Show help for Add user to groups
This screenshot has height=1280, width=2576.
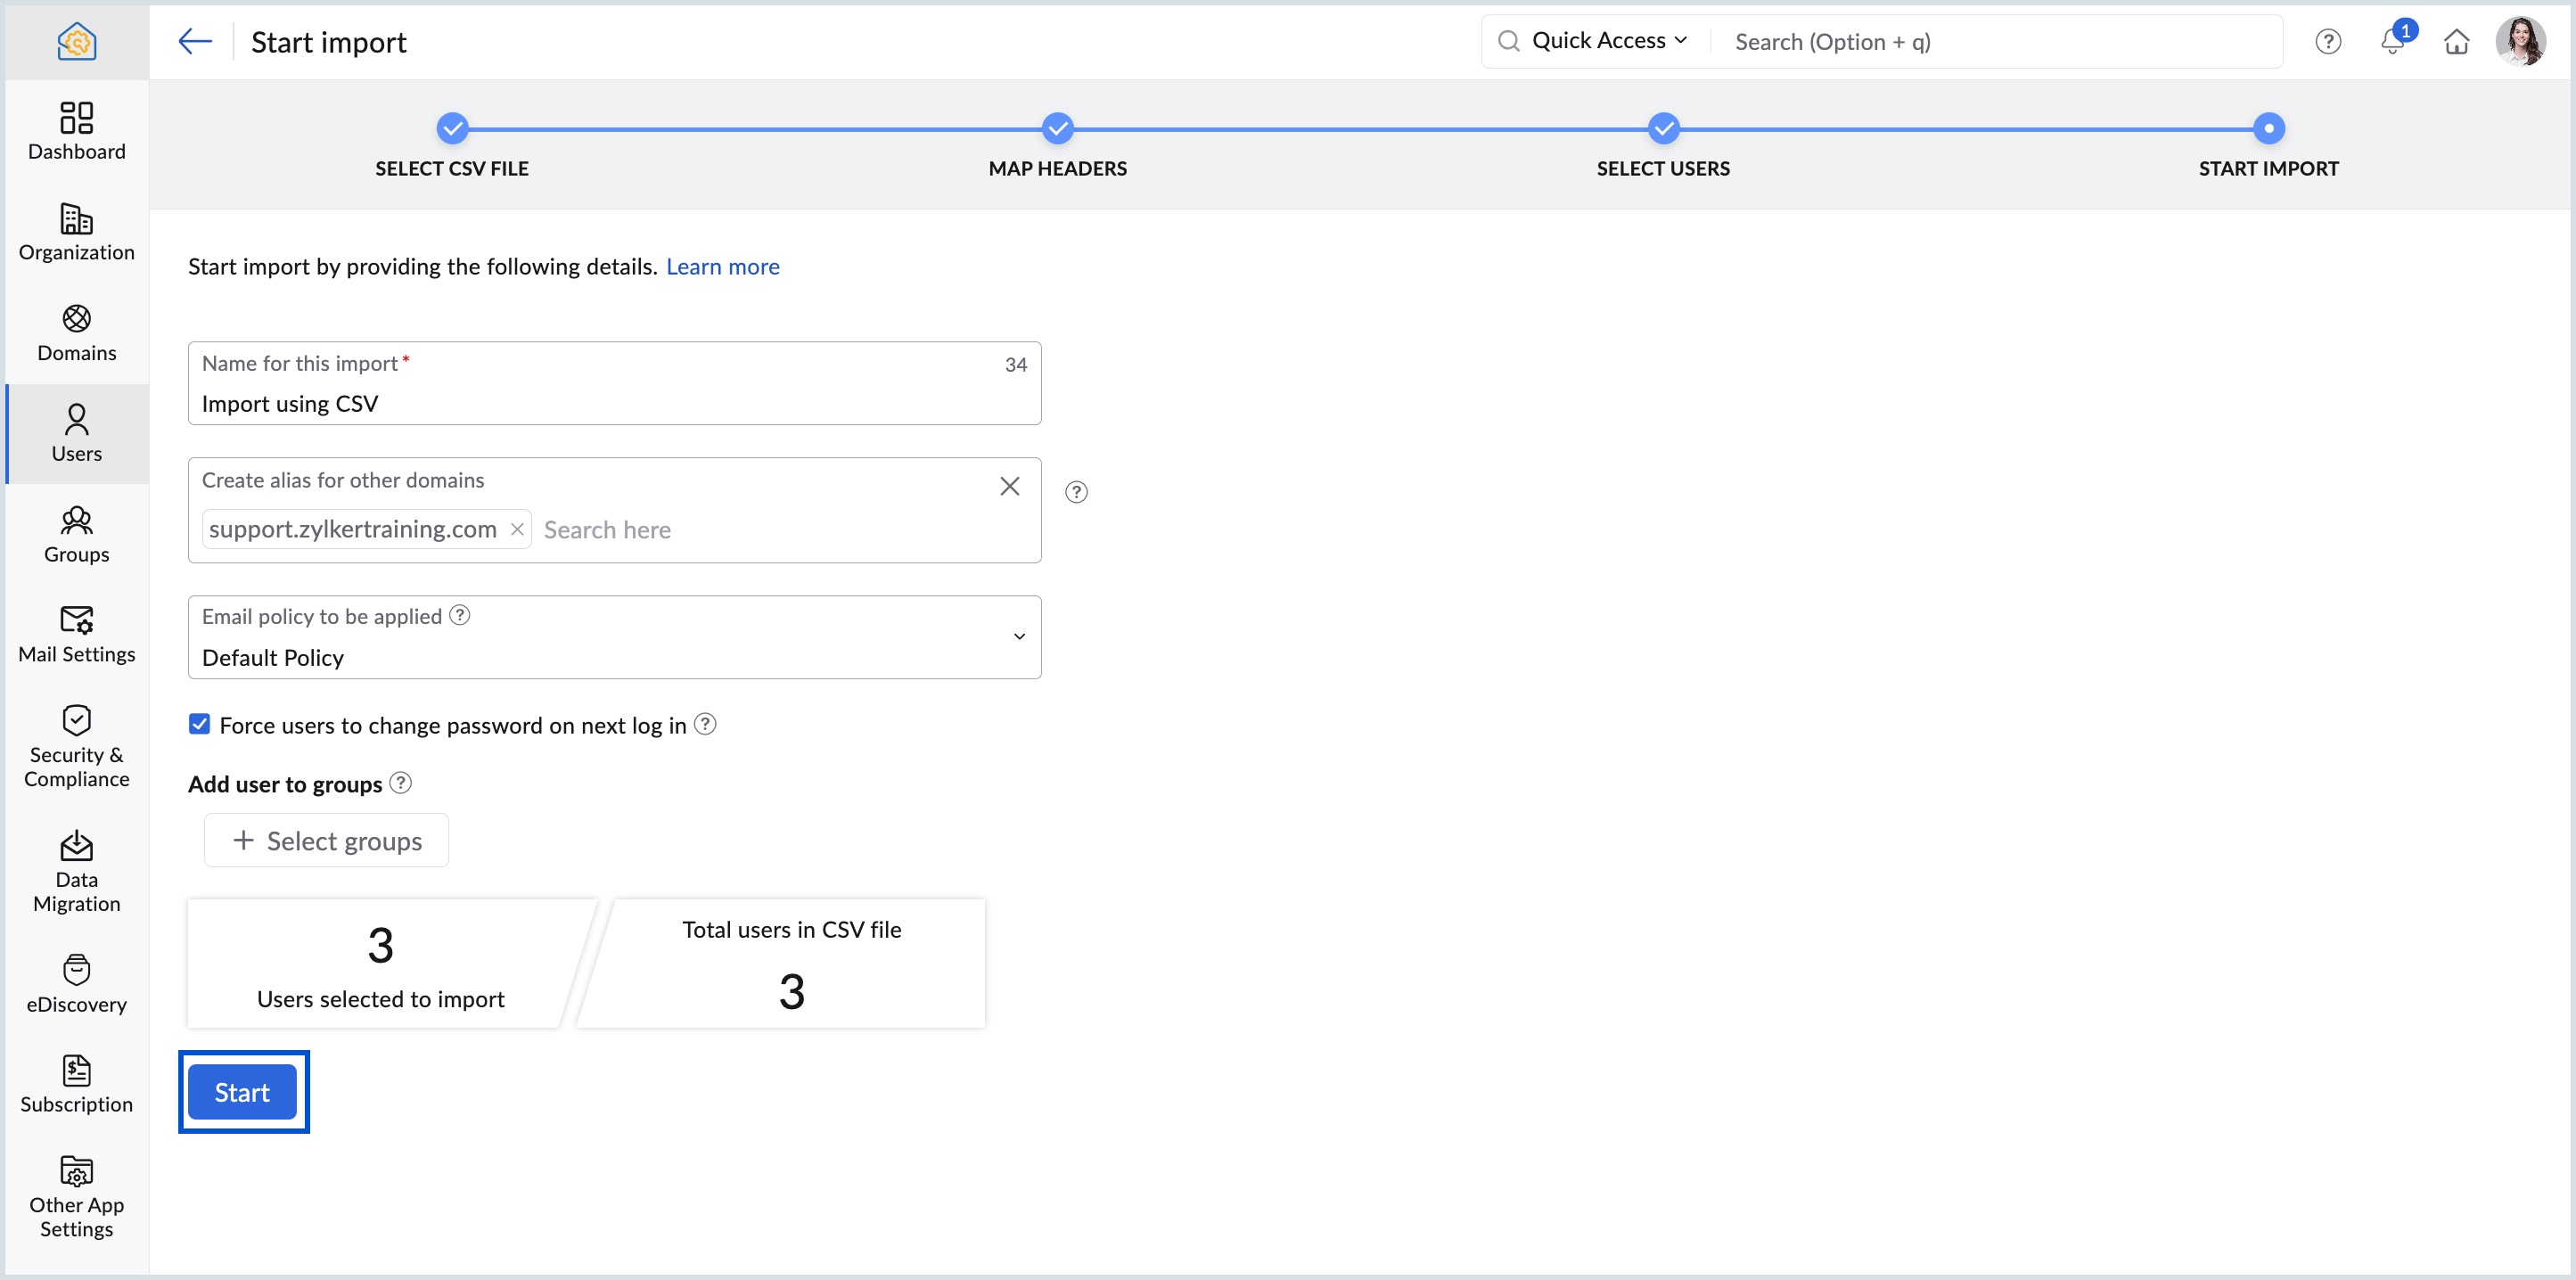tap(400, 783)
